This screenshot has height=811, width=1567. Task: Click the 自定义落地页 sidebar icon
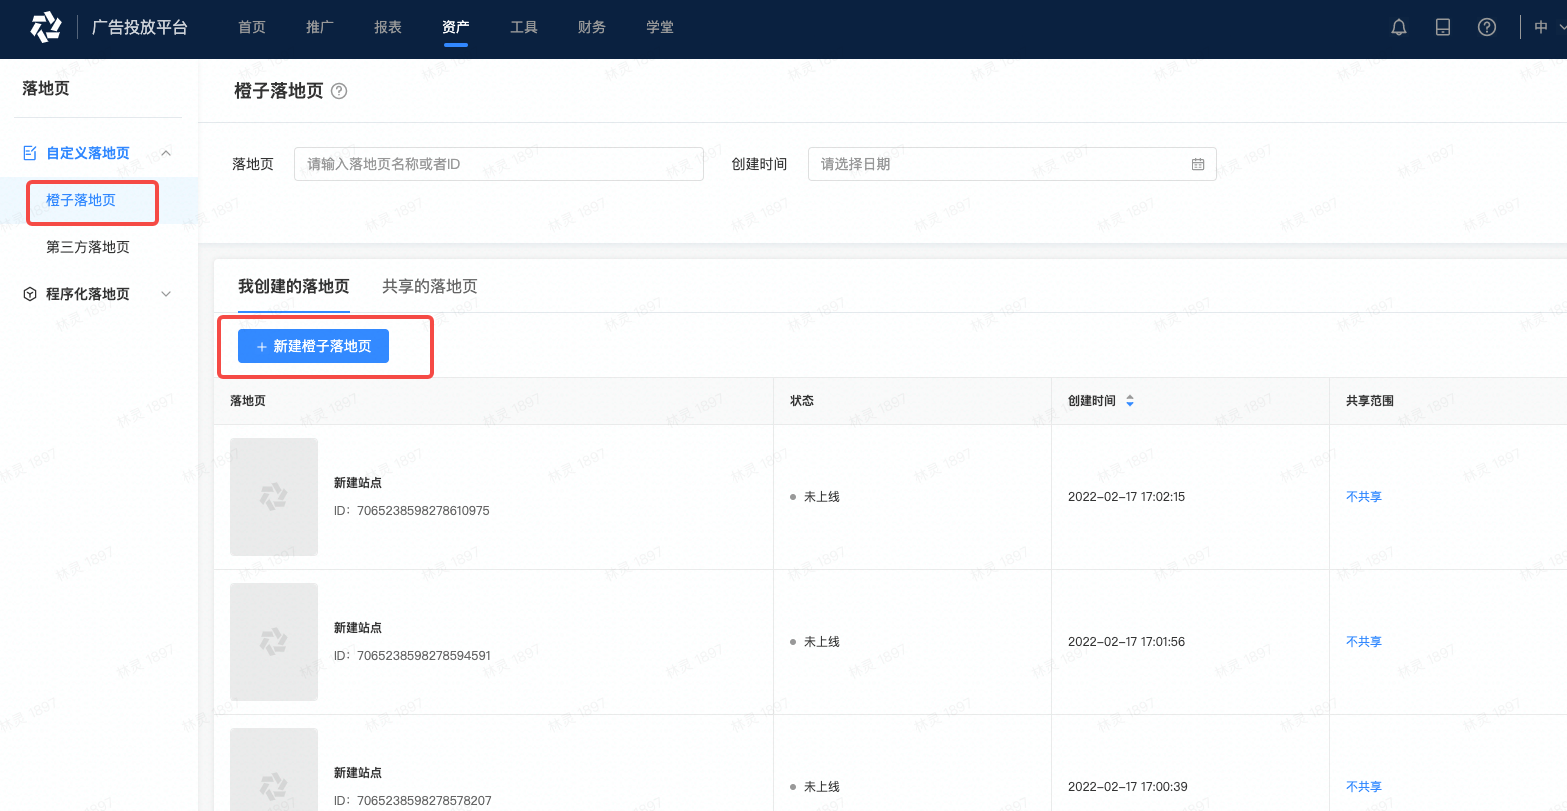coord(30,153)
